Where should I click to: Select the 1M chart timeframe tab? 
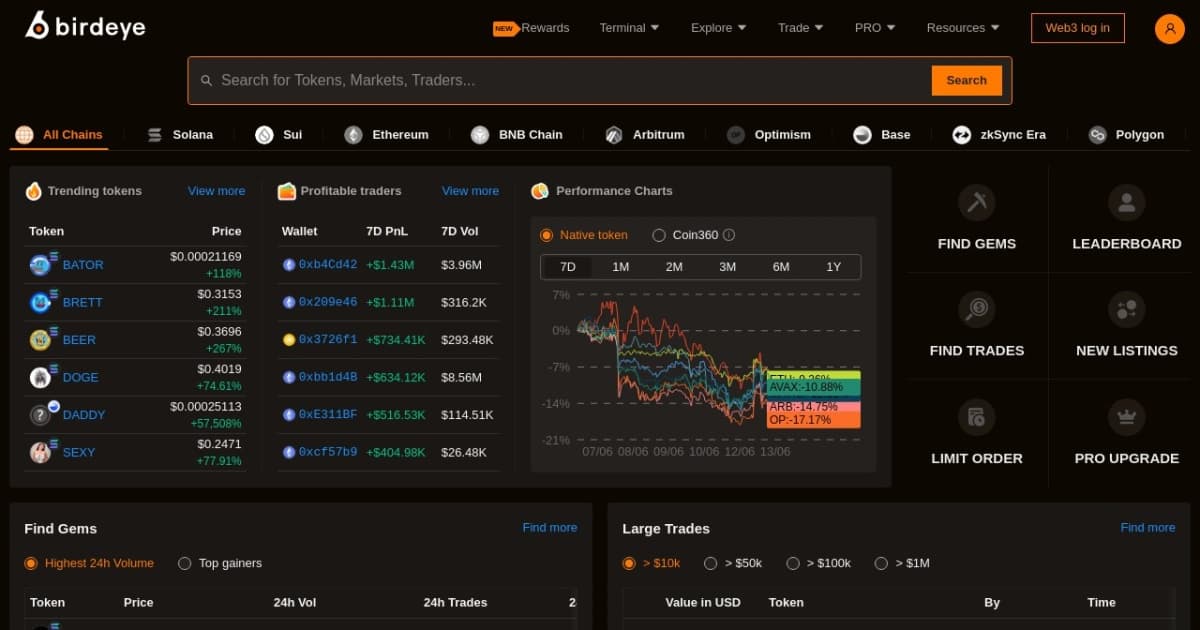[x=620, y=267]
